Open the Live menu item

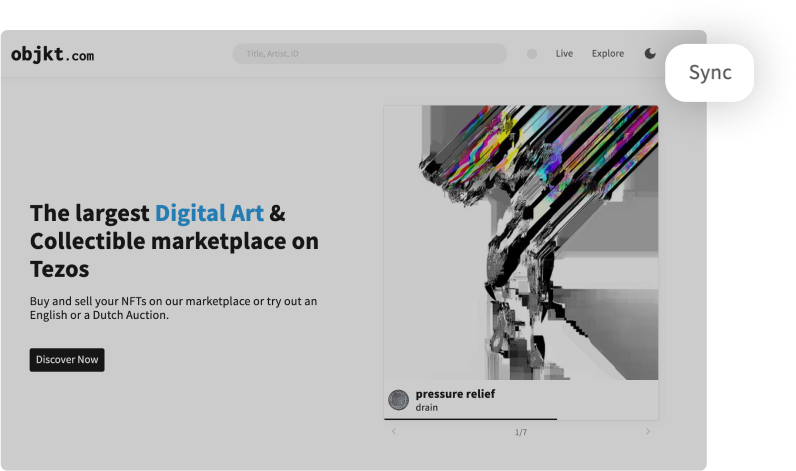pos(564,54)
